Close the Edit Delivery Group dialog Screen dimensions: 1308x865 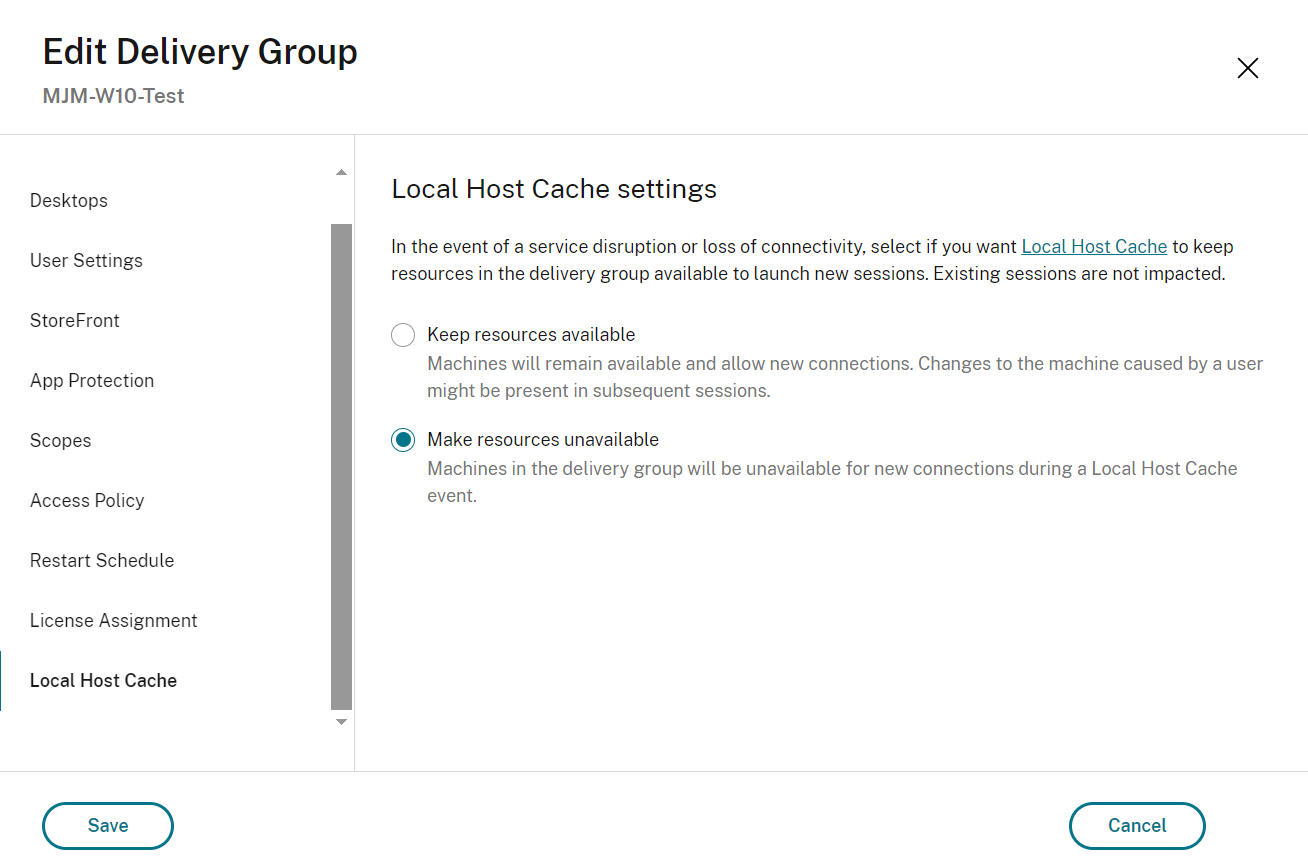click(1247, 68)
